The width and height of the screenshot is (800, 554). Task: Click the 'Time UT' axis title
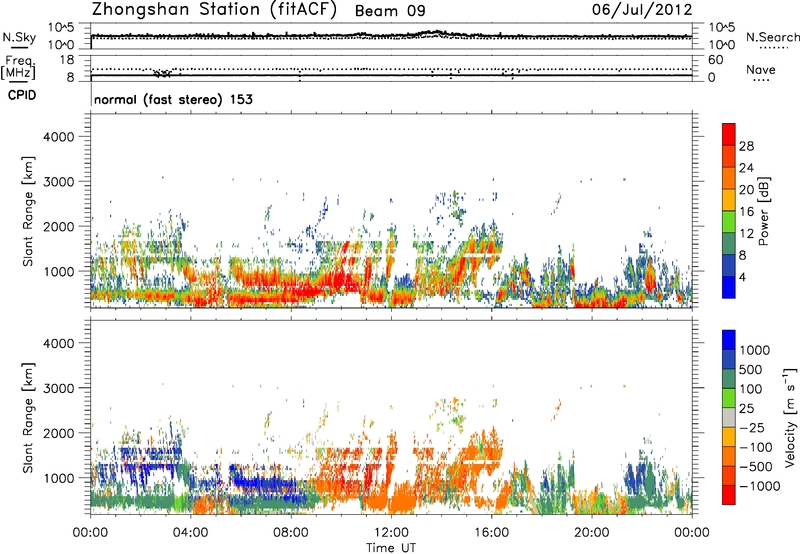click(x=391, y=548)
